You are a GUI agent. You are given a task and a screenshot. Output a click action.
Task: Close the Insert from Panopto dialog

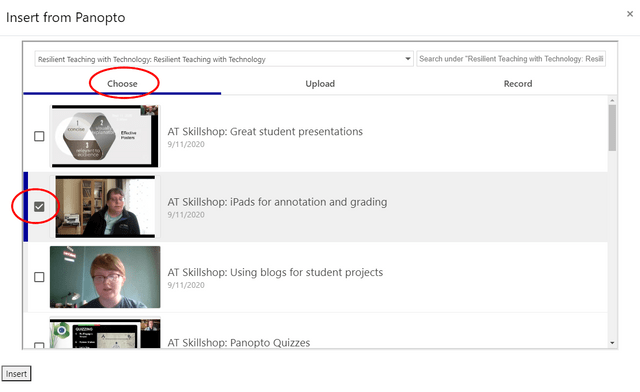tap(630, 14)
